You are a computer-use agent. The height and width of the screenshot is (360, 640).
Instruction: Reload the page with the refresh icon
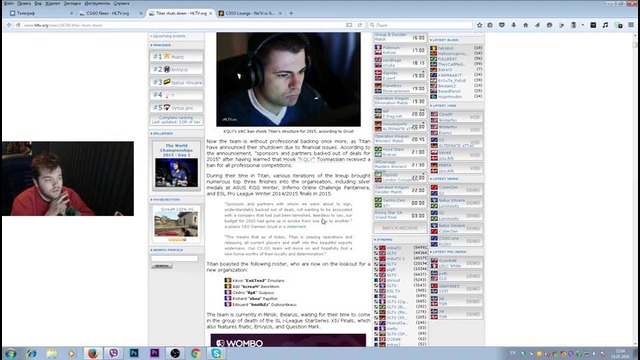point(360,25)
